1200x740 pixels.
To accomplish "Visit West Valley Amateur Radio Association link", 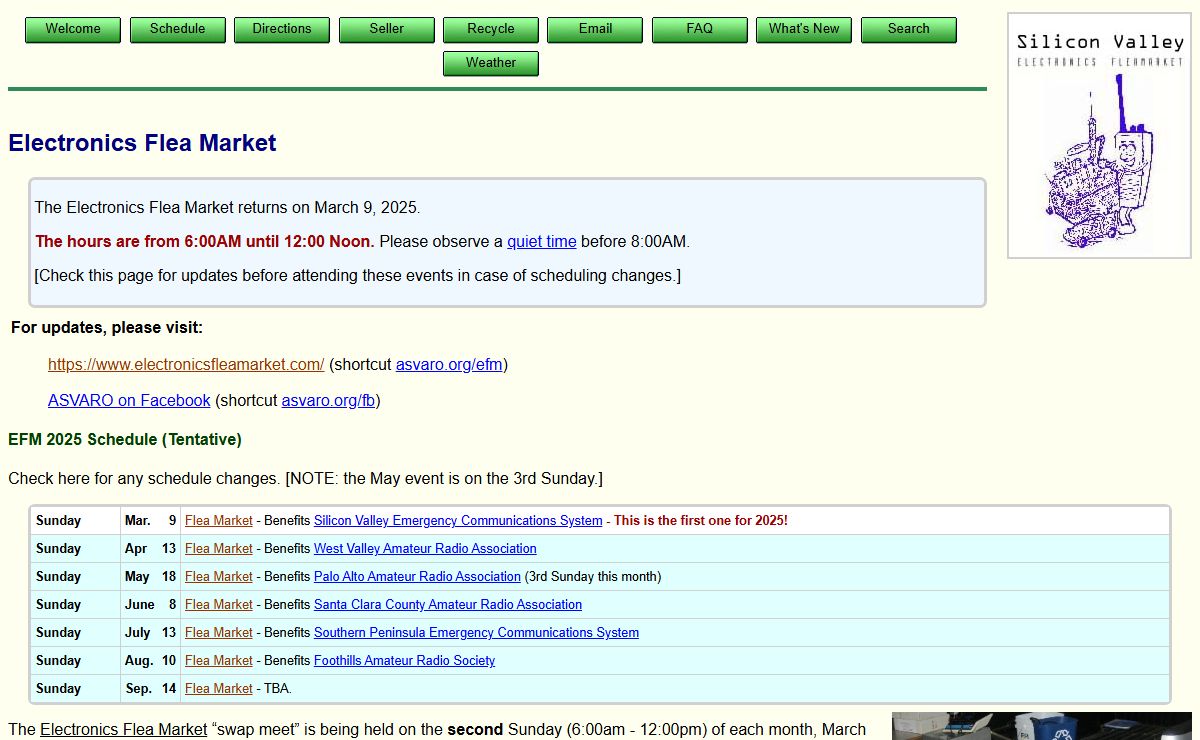I will 425,549.
